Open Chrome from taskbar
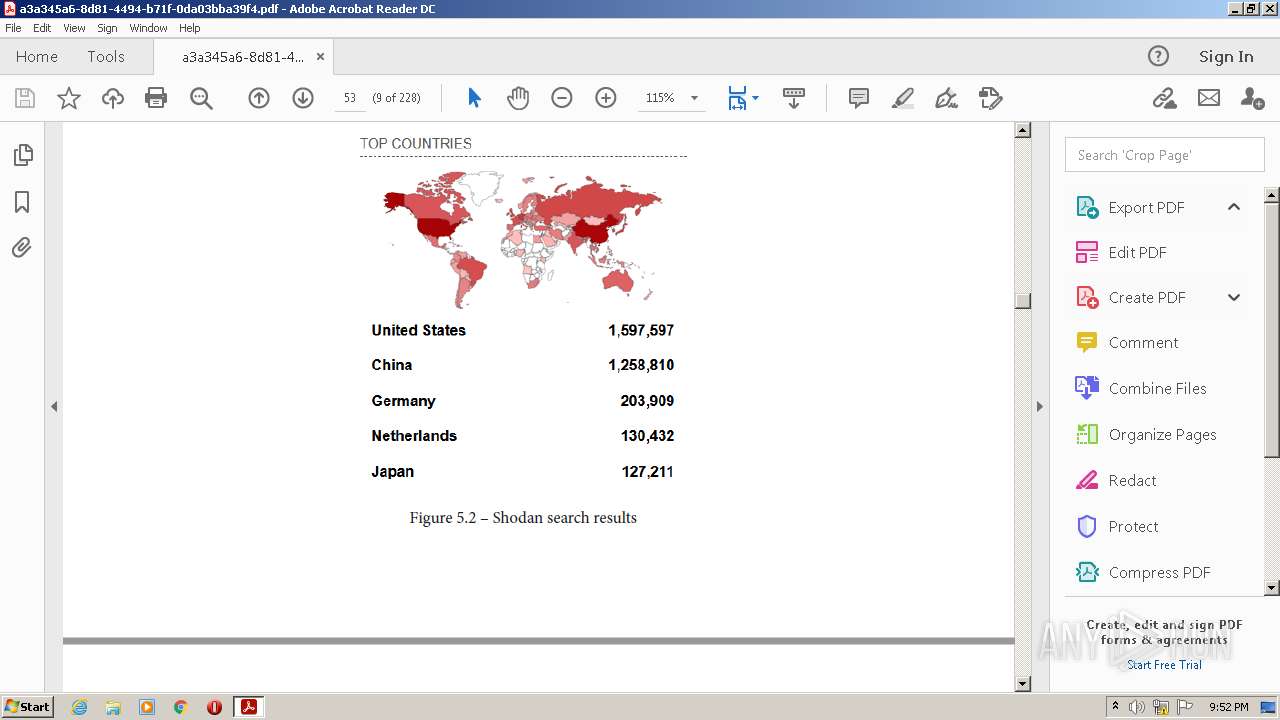The width and height of the screenshot is (1280, 720). [x=180, y=707]
